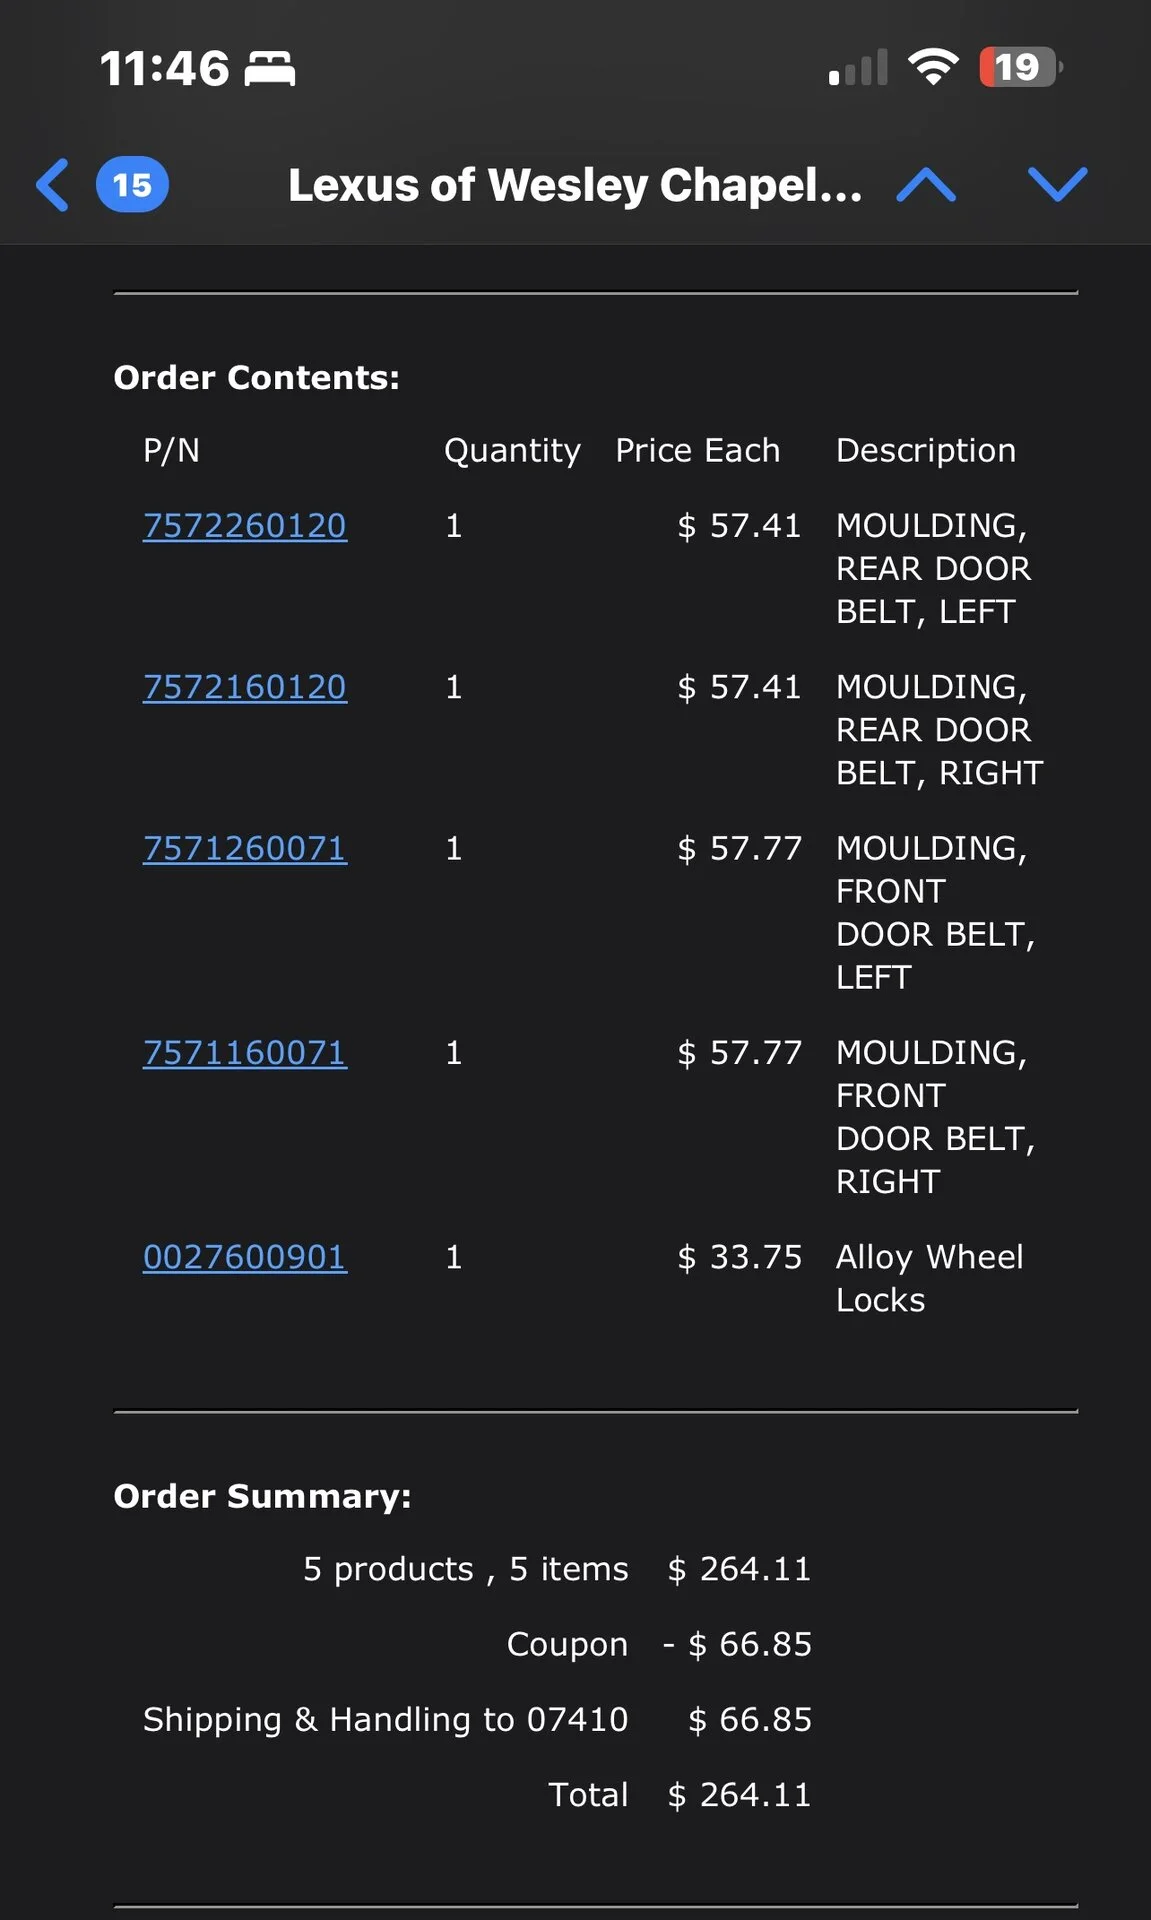Go to next message with down arrow
Image resolution: width=1151 pixels, height=1920 pixels.
(x=1057, y=185)
